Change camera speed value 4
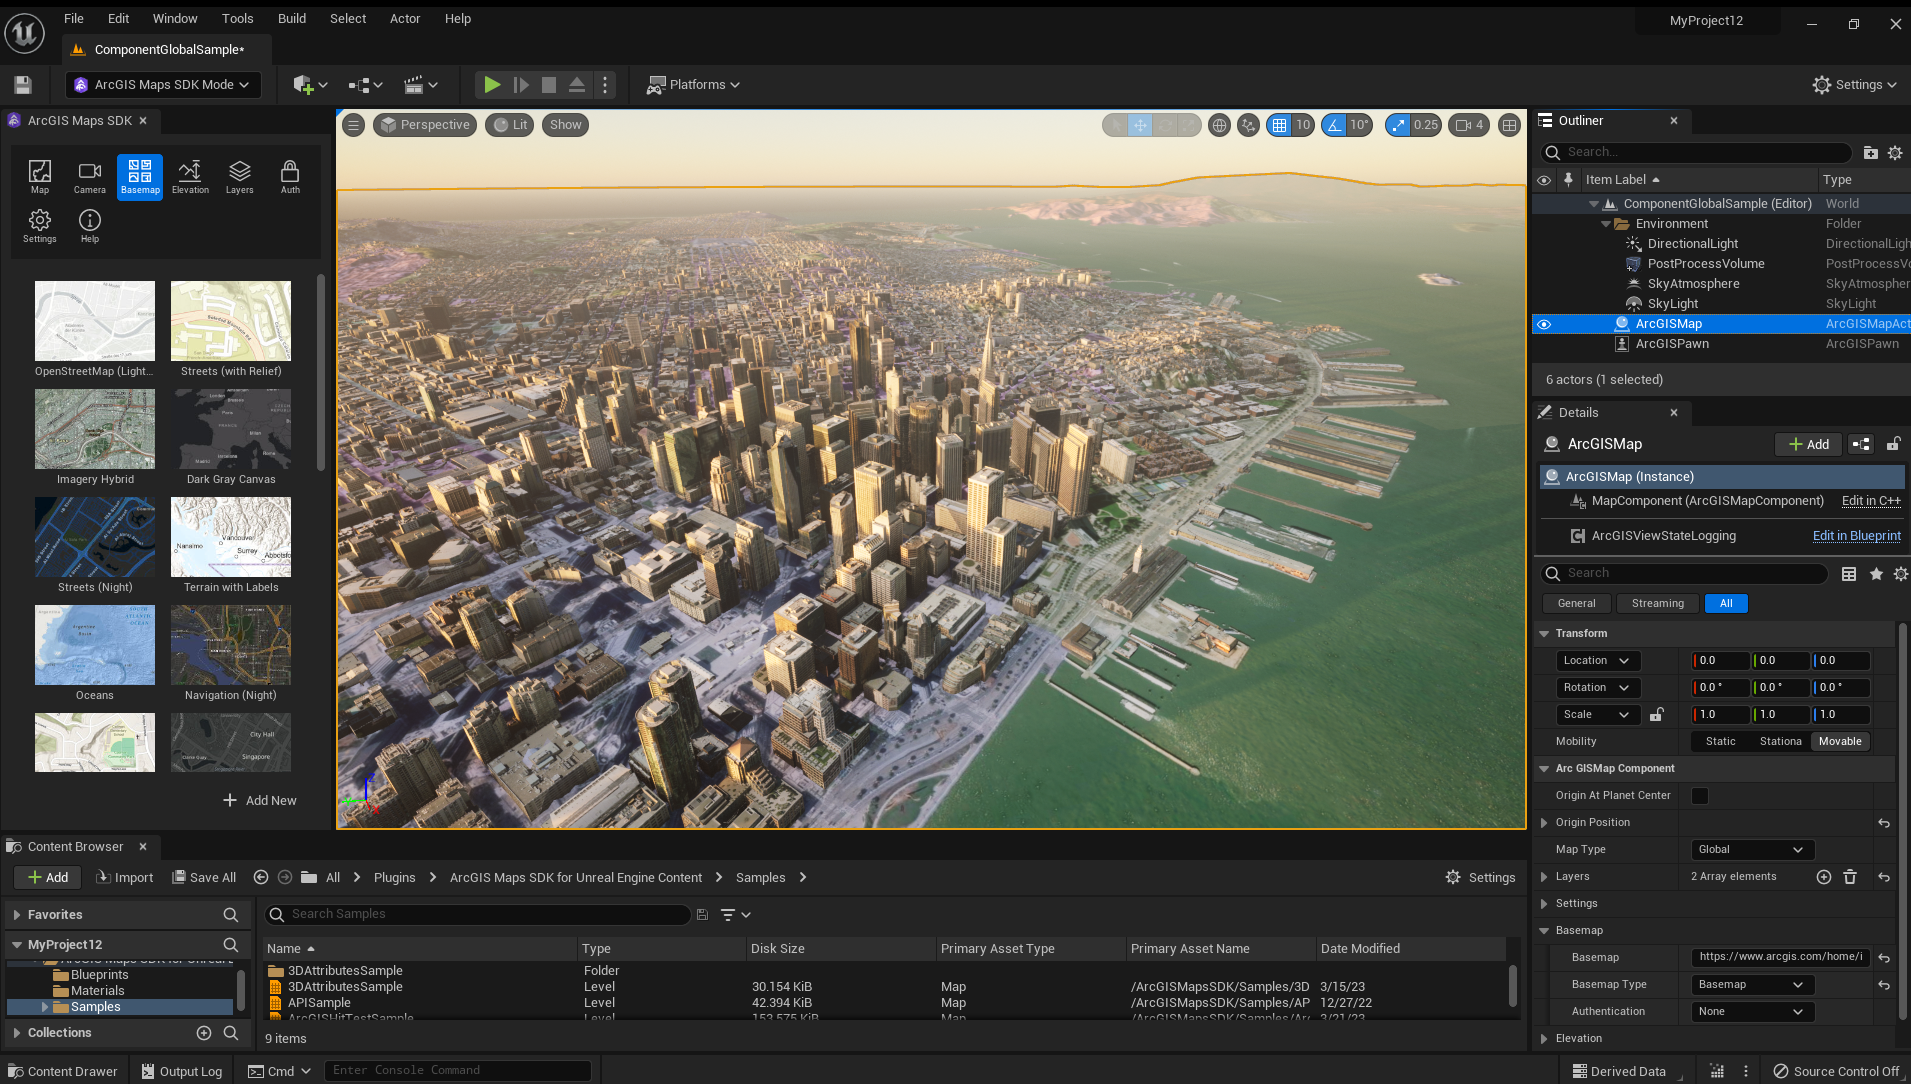The image size is (1911, 1084). pos(1469,125)
